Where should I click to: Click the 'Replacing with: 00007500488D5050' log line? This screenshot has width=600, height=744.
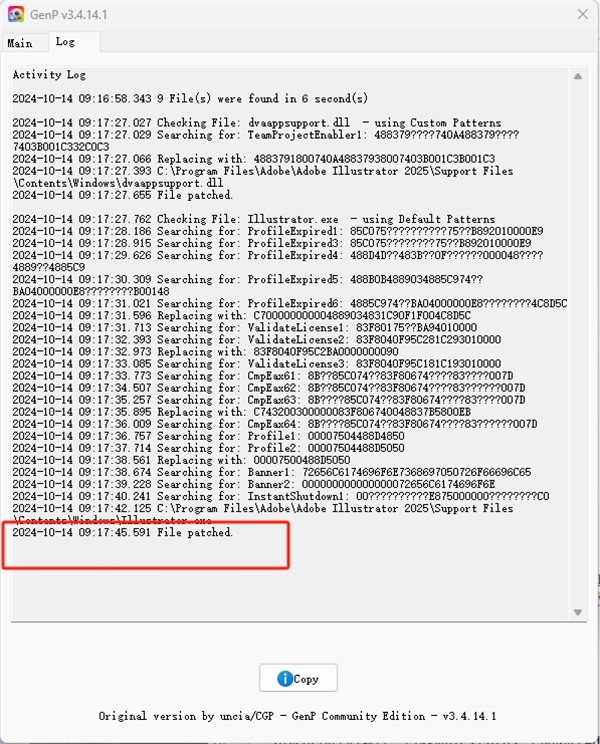pos(181,460)
